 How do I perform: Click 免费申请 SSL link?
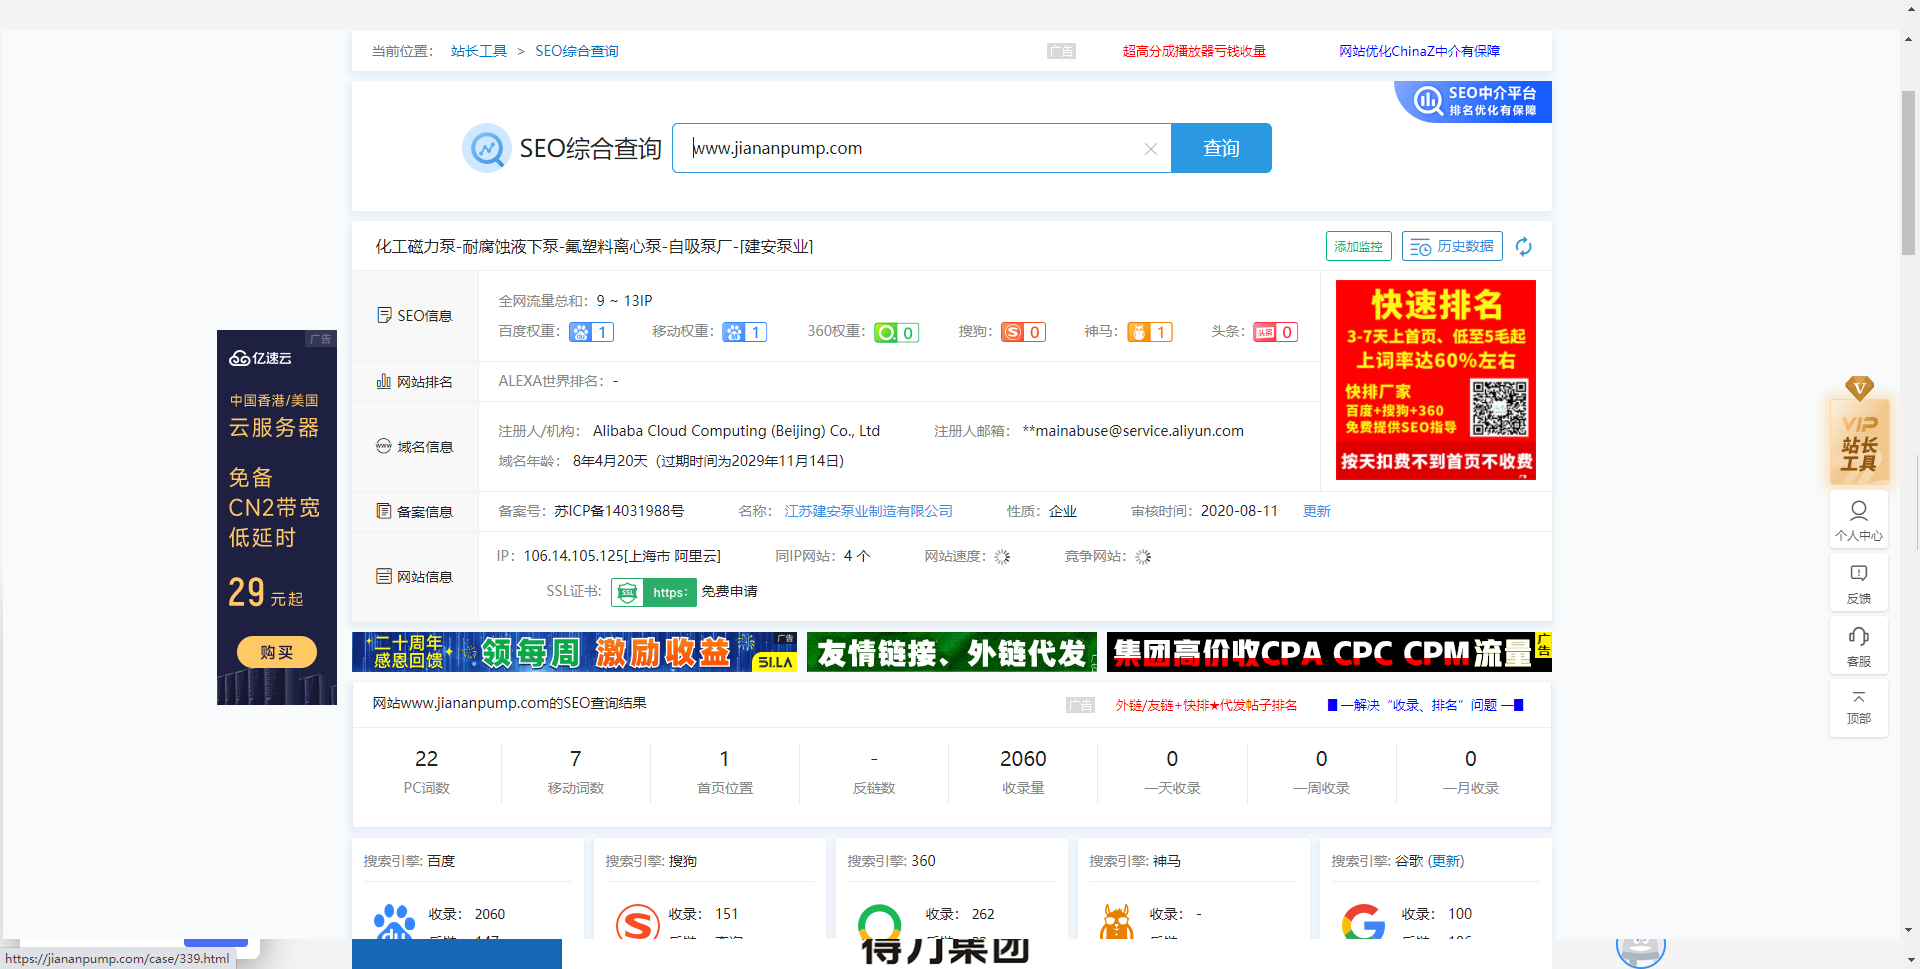(x=729, y=592)
